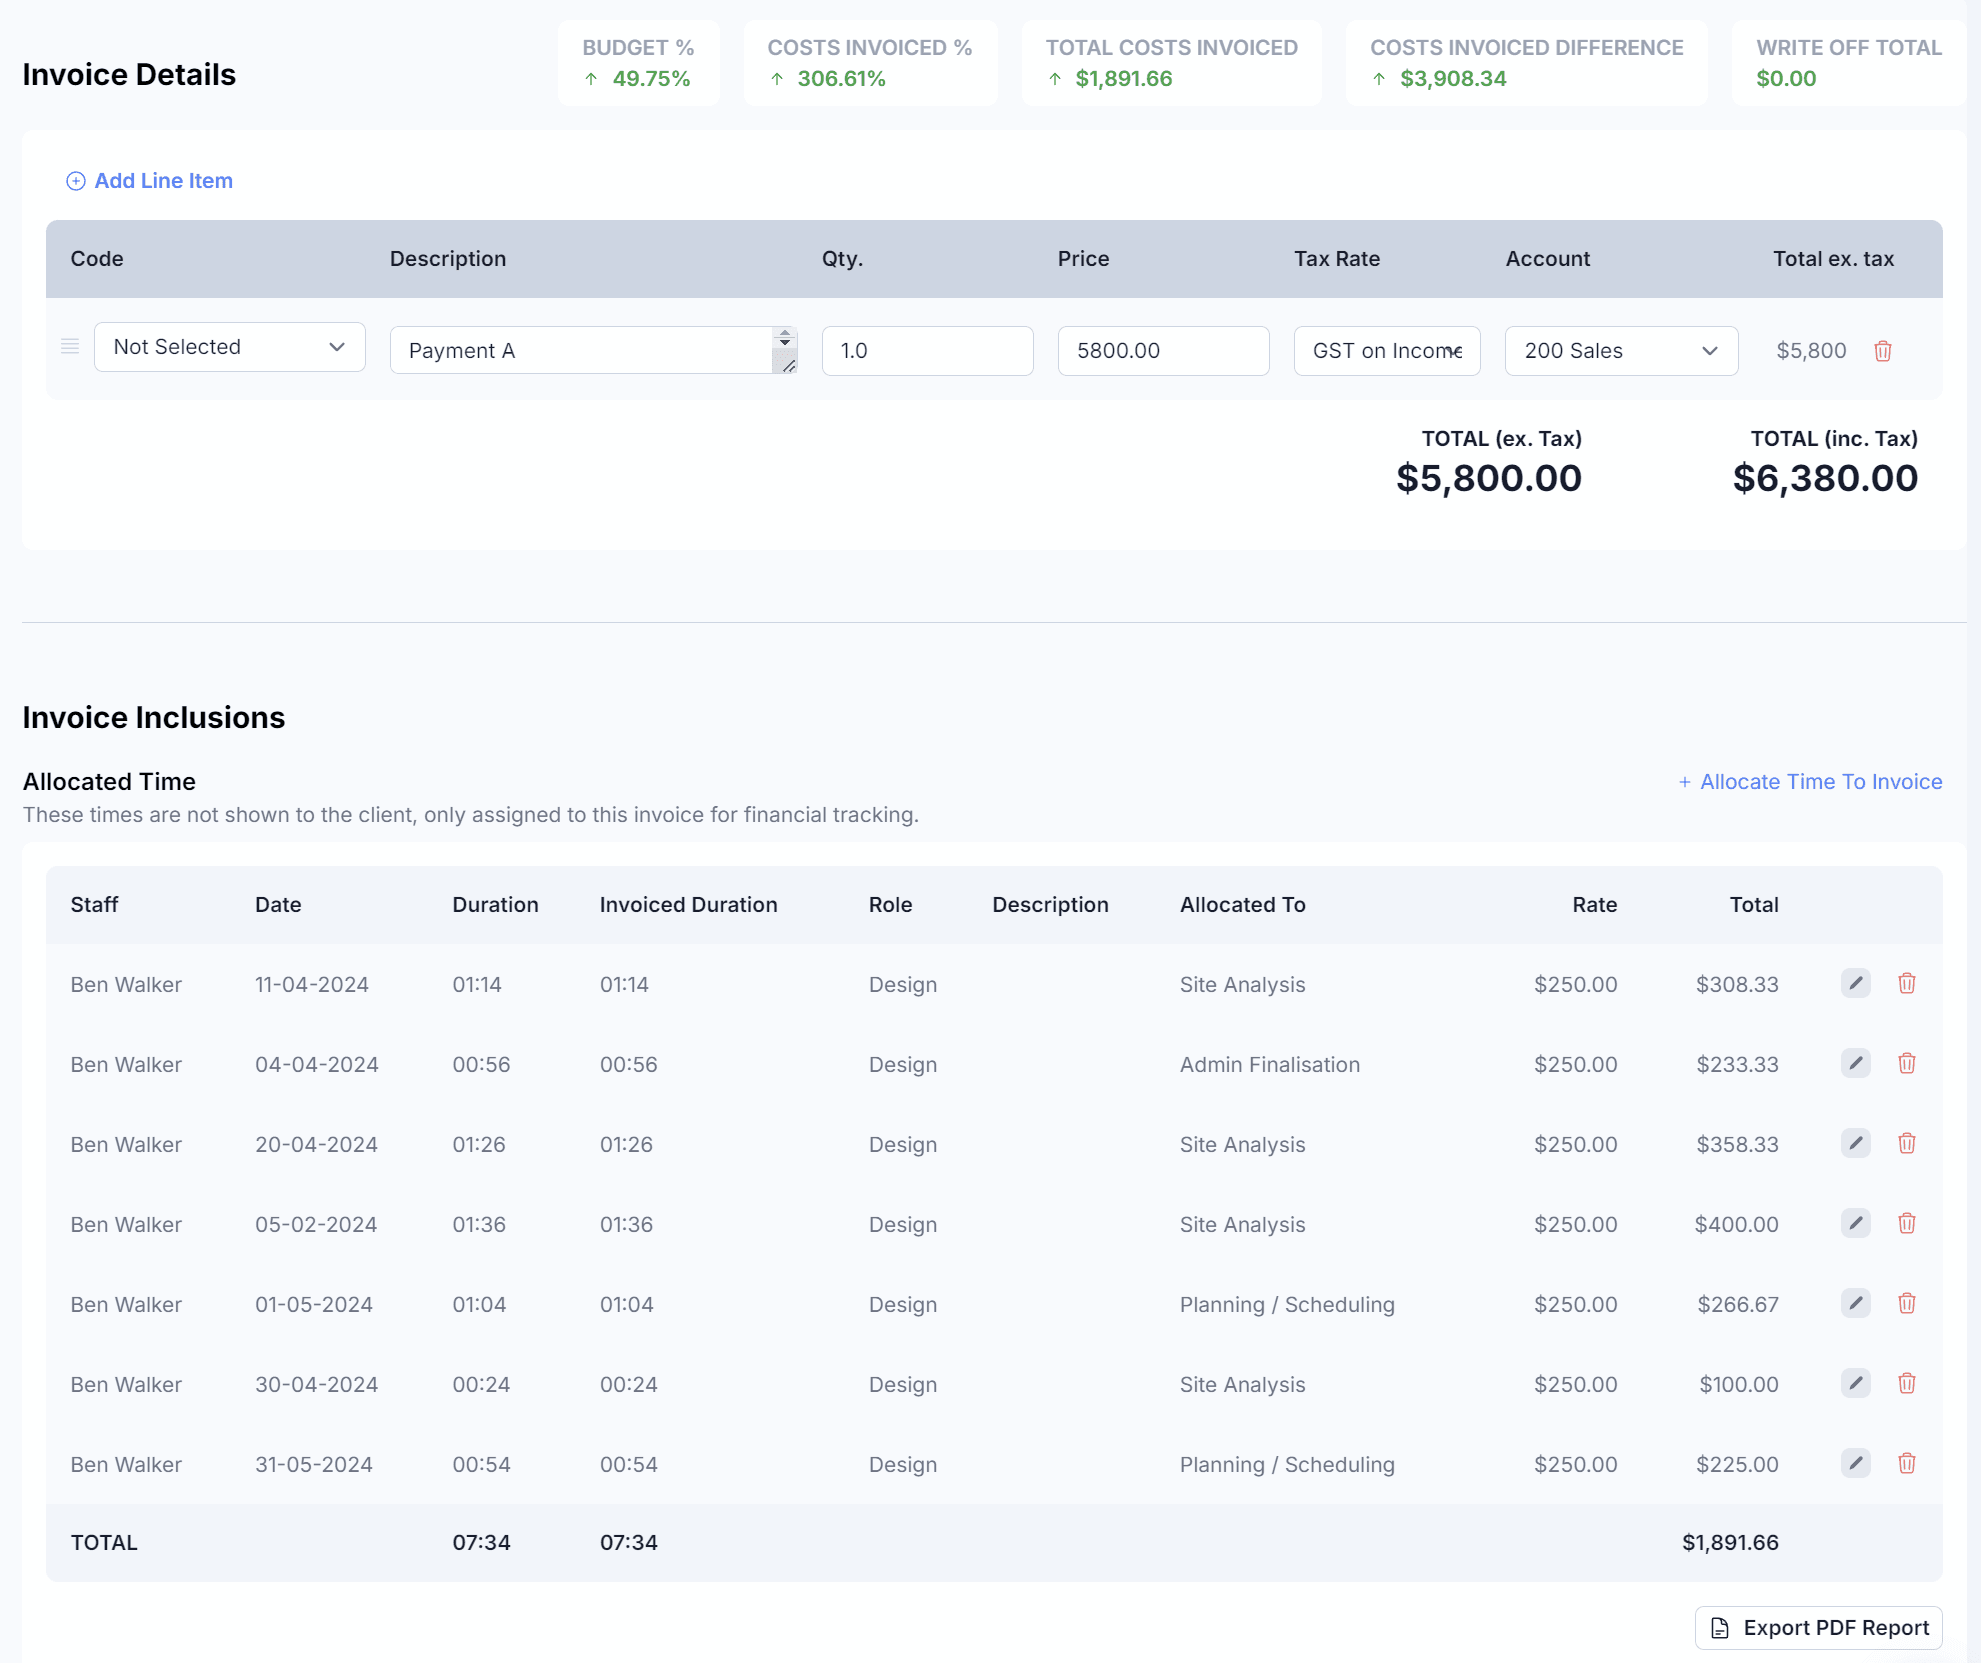The height and width of the screenshot is (1663, 1981).
Task: Delete the 11-04-2024 time entry
Action: point(1907,983)
